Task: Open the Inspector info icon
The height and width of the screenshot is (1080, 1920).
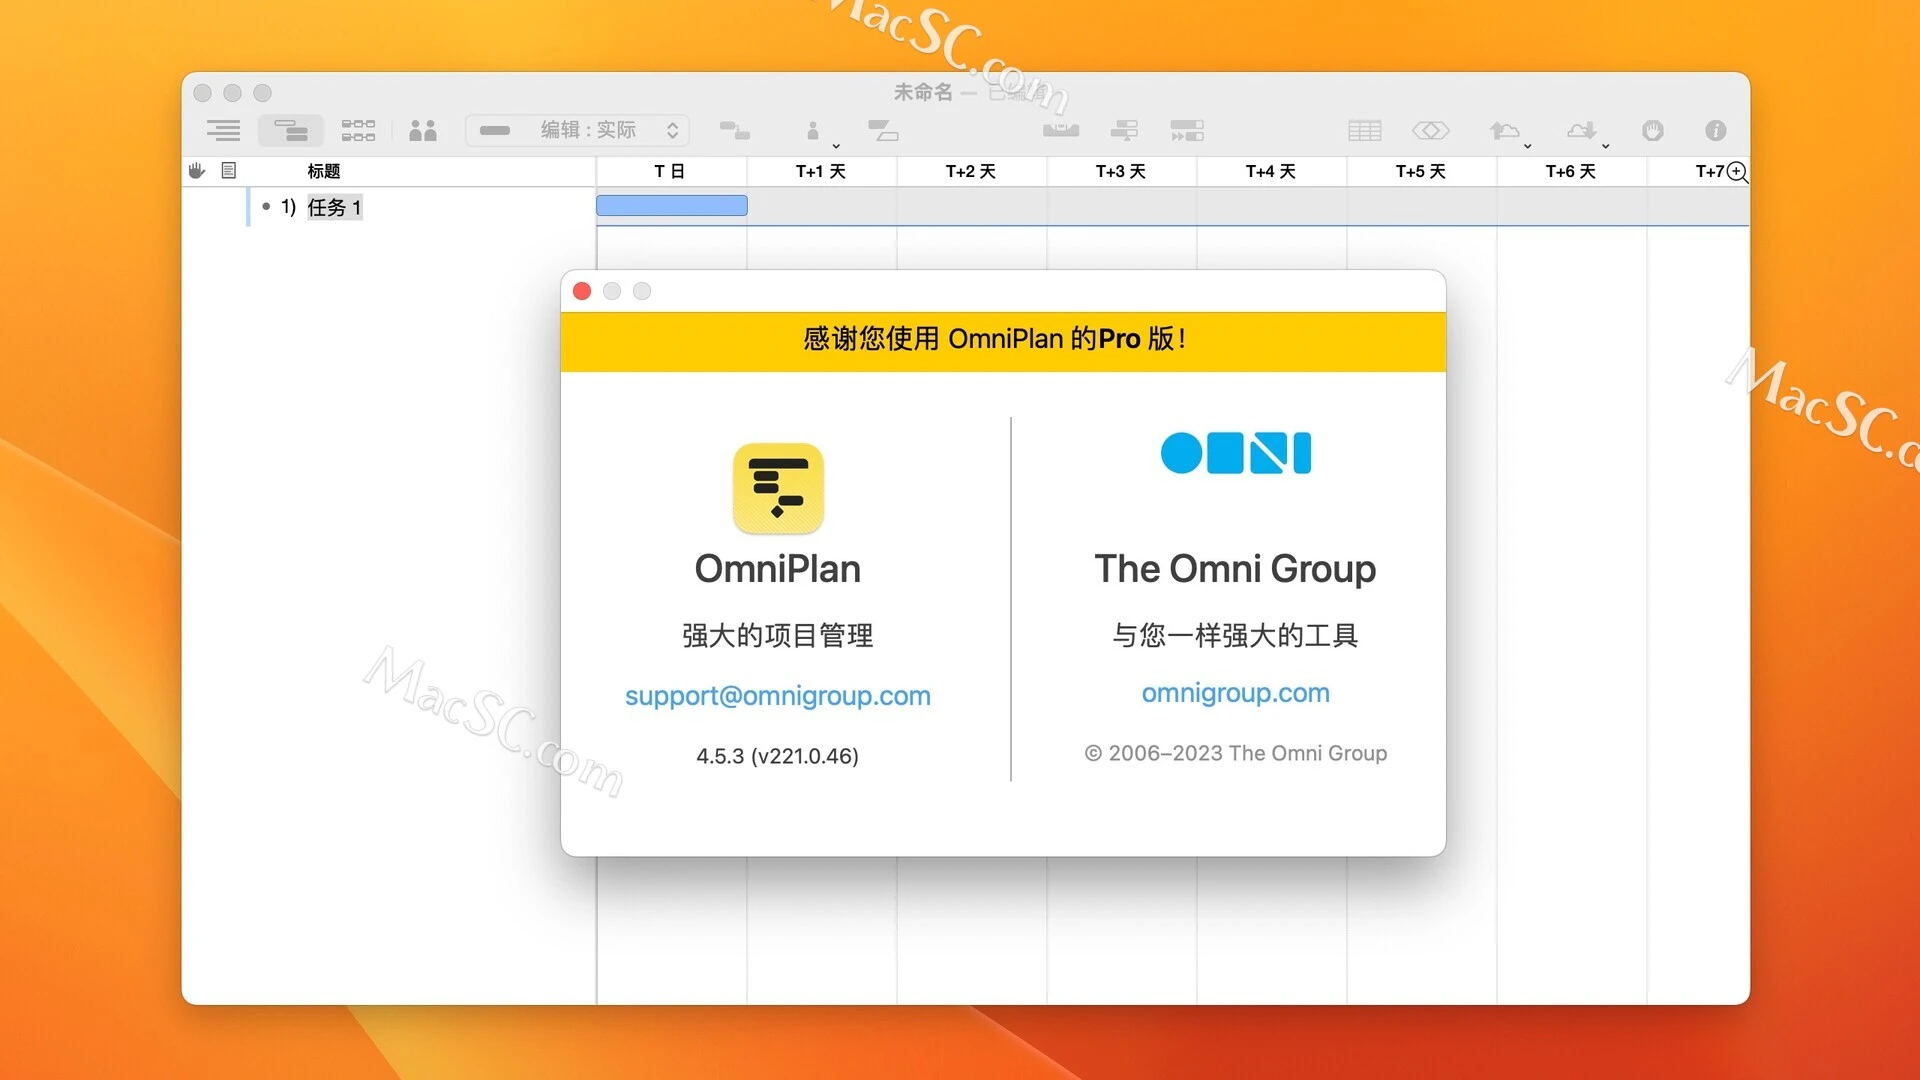Action: (1716, 130)
